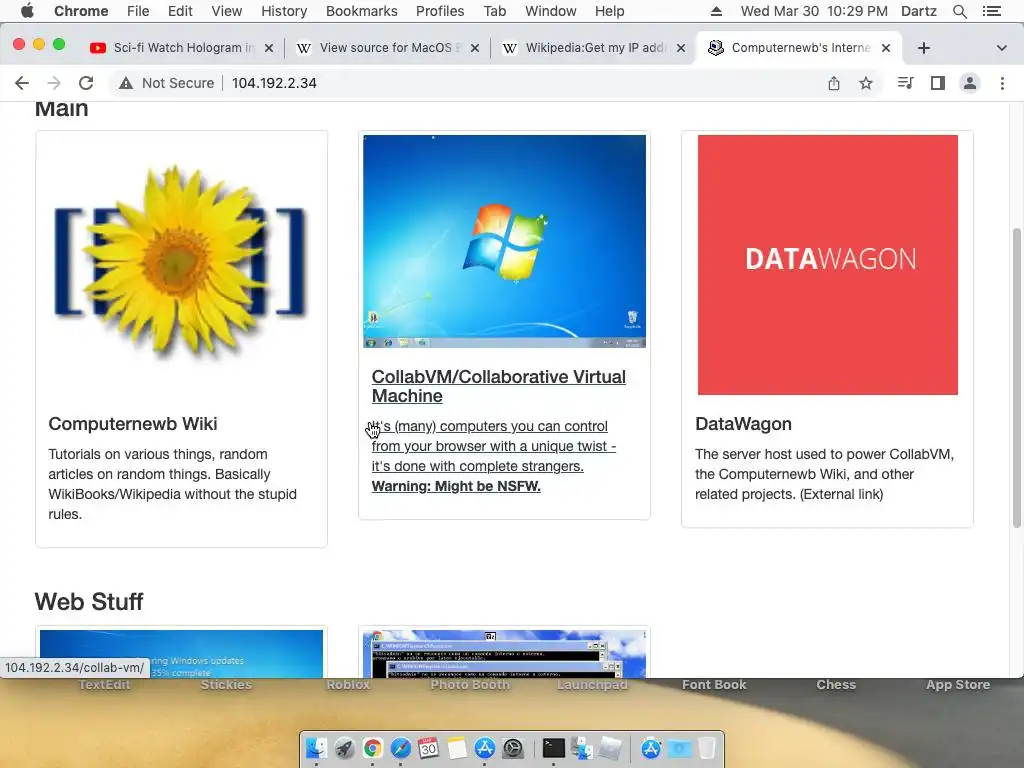Image resolution: width=1024 pixels, height=768 pixels.
Task: Click Chrome icon in the Dock
Action: coord(372,748)
